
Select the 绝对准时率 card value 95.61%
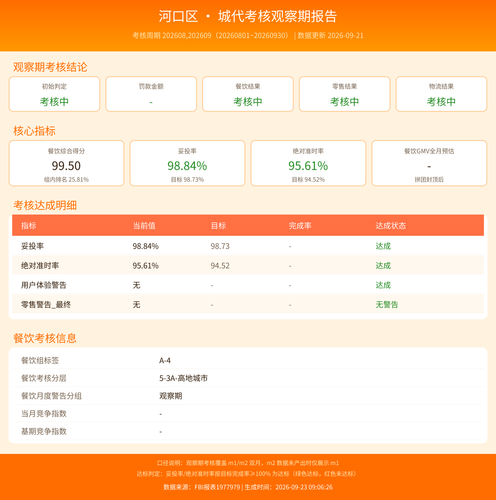coord(308,166)
